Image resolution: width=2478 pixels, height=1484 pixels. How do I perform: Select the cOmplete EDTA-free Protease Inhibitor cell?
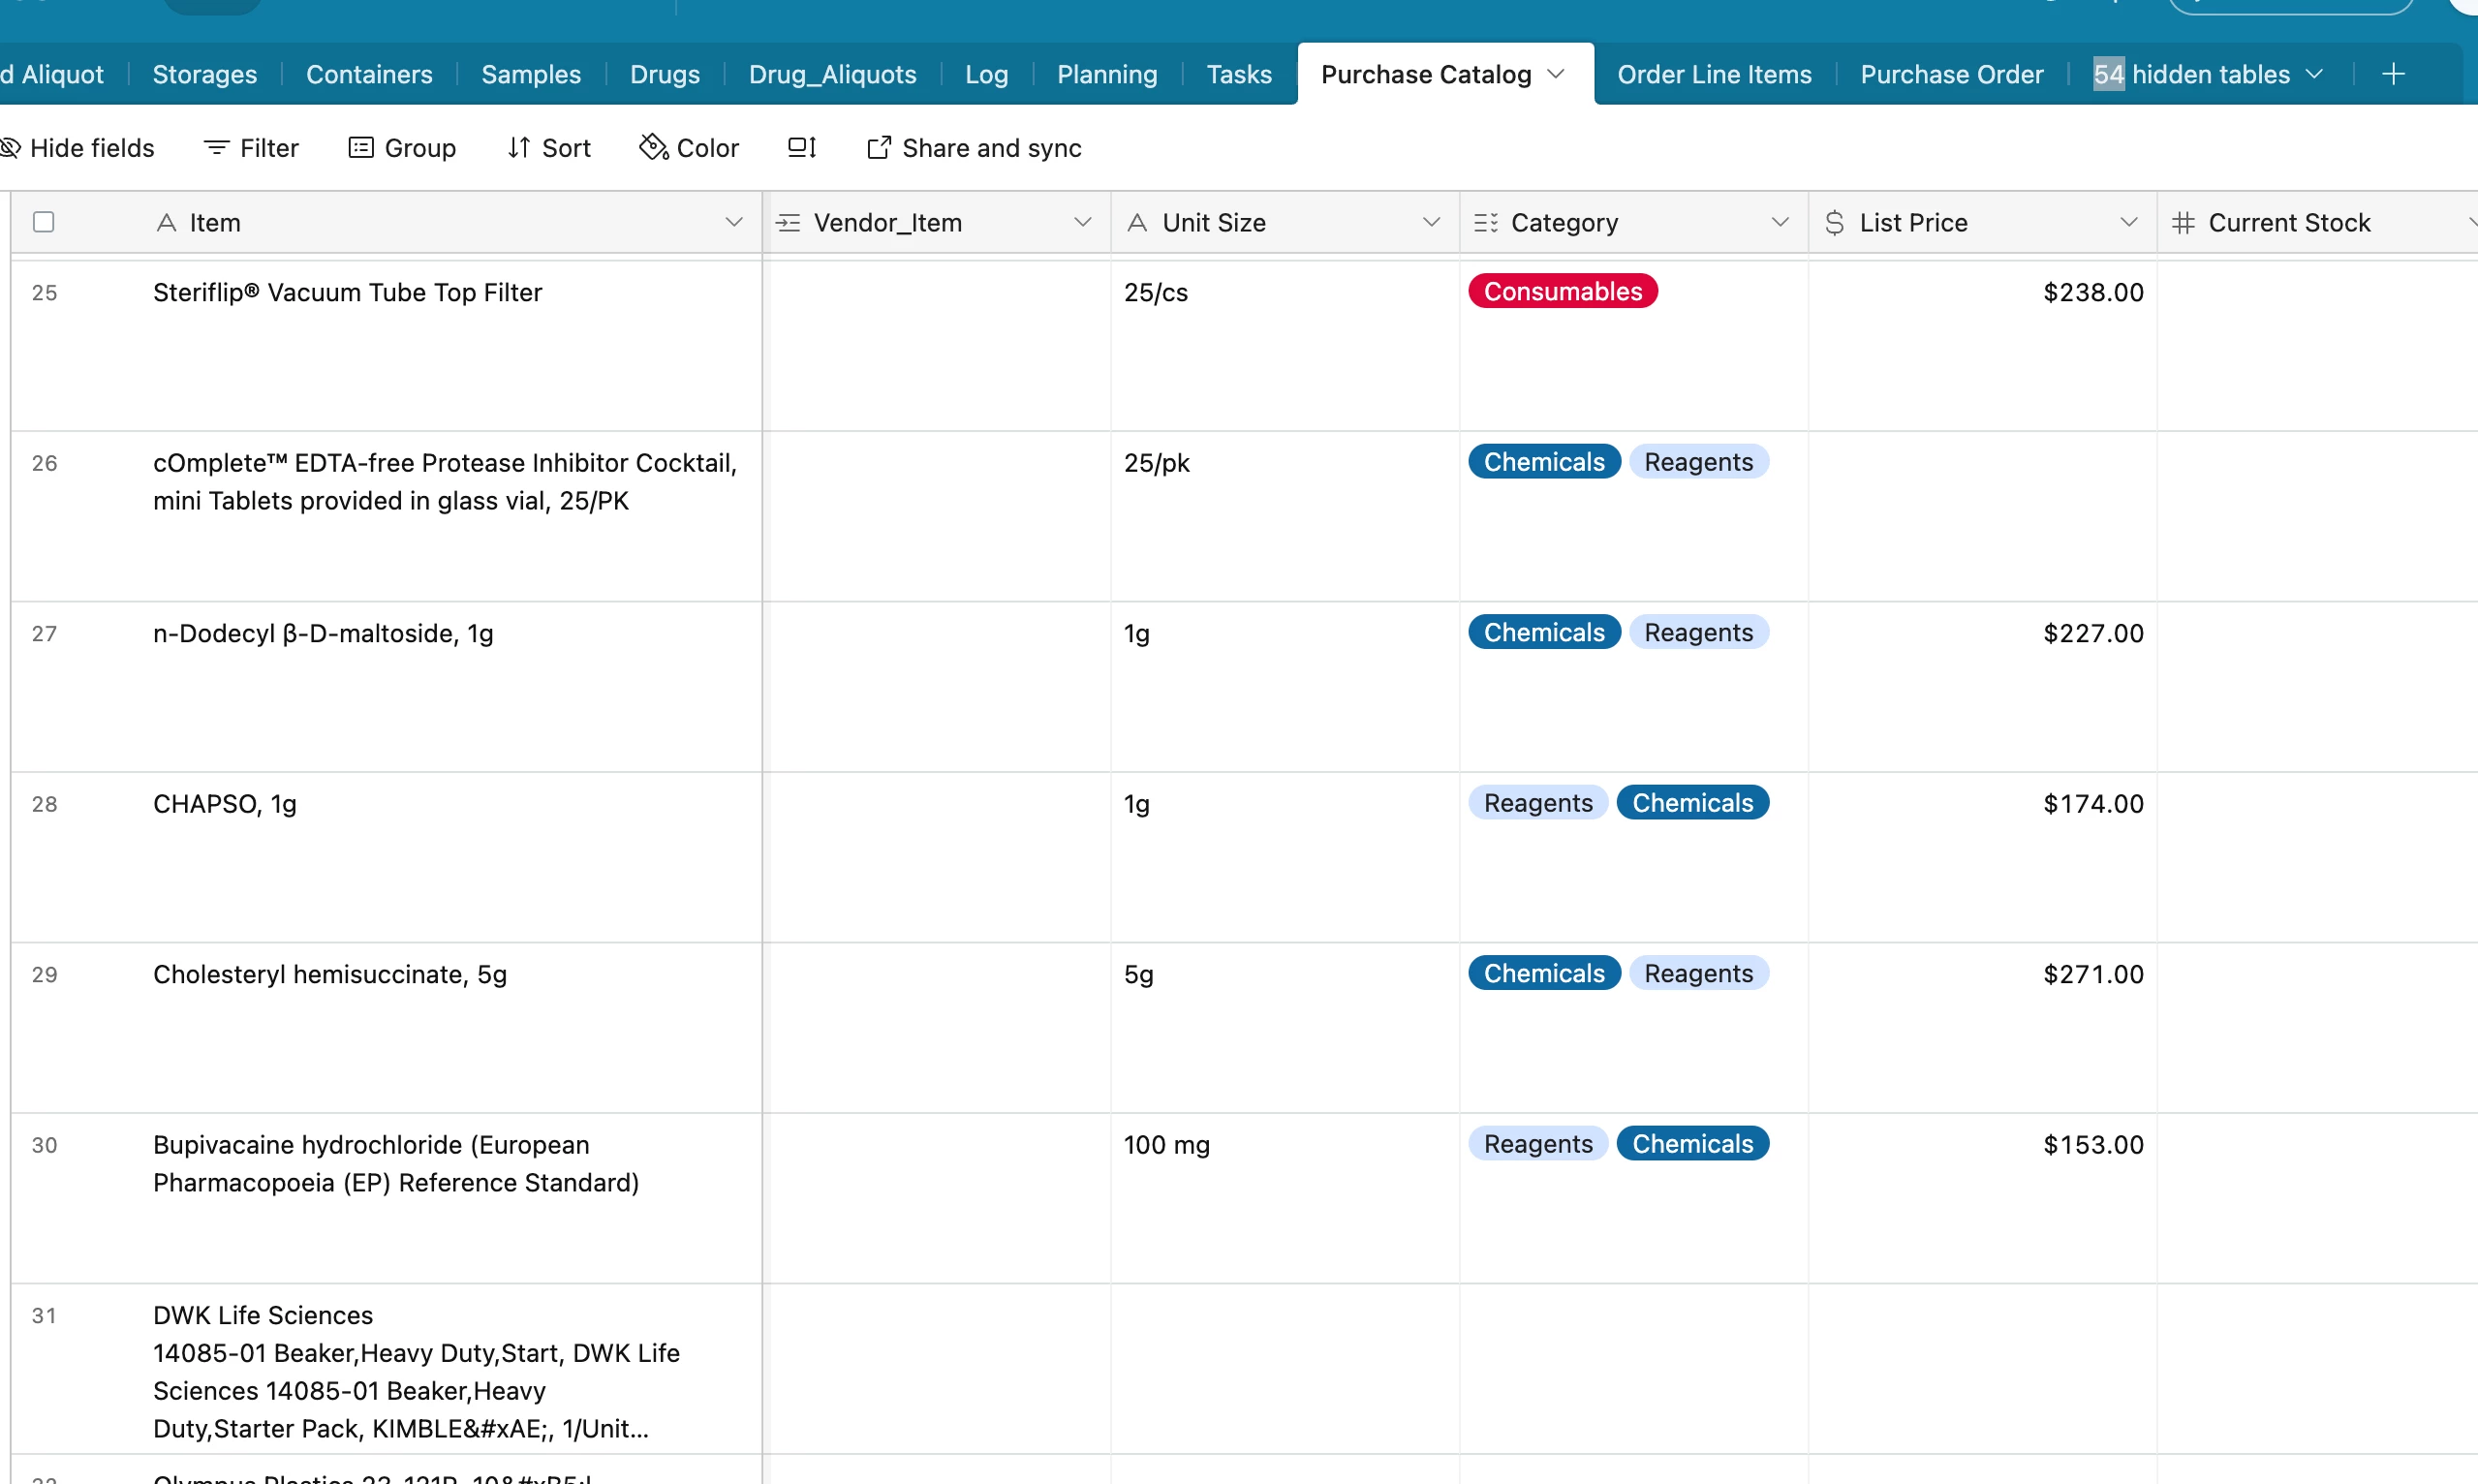point(386,517)
